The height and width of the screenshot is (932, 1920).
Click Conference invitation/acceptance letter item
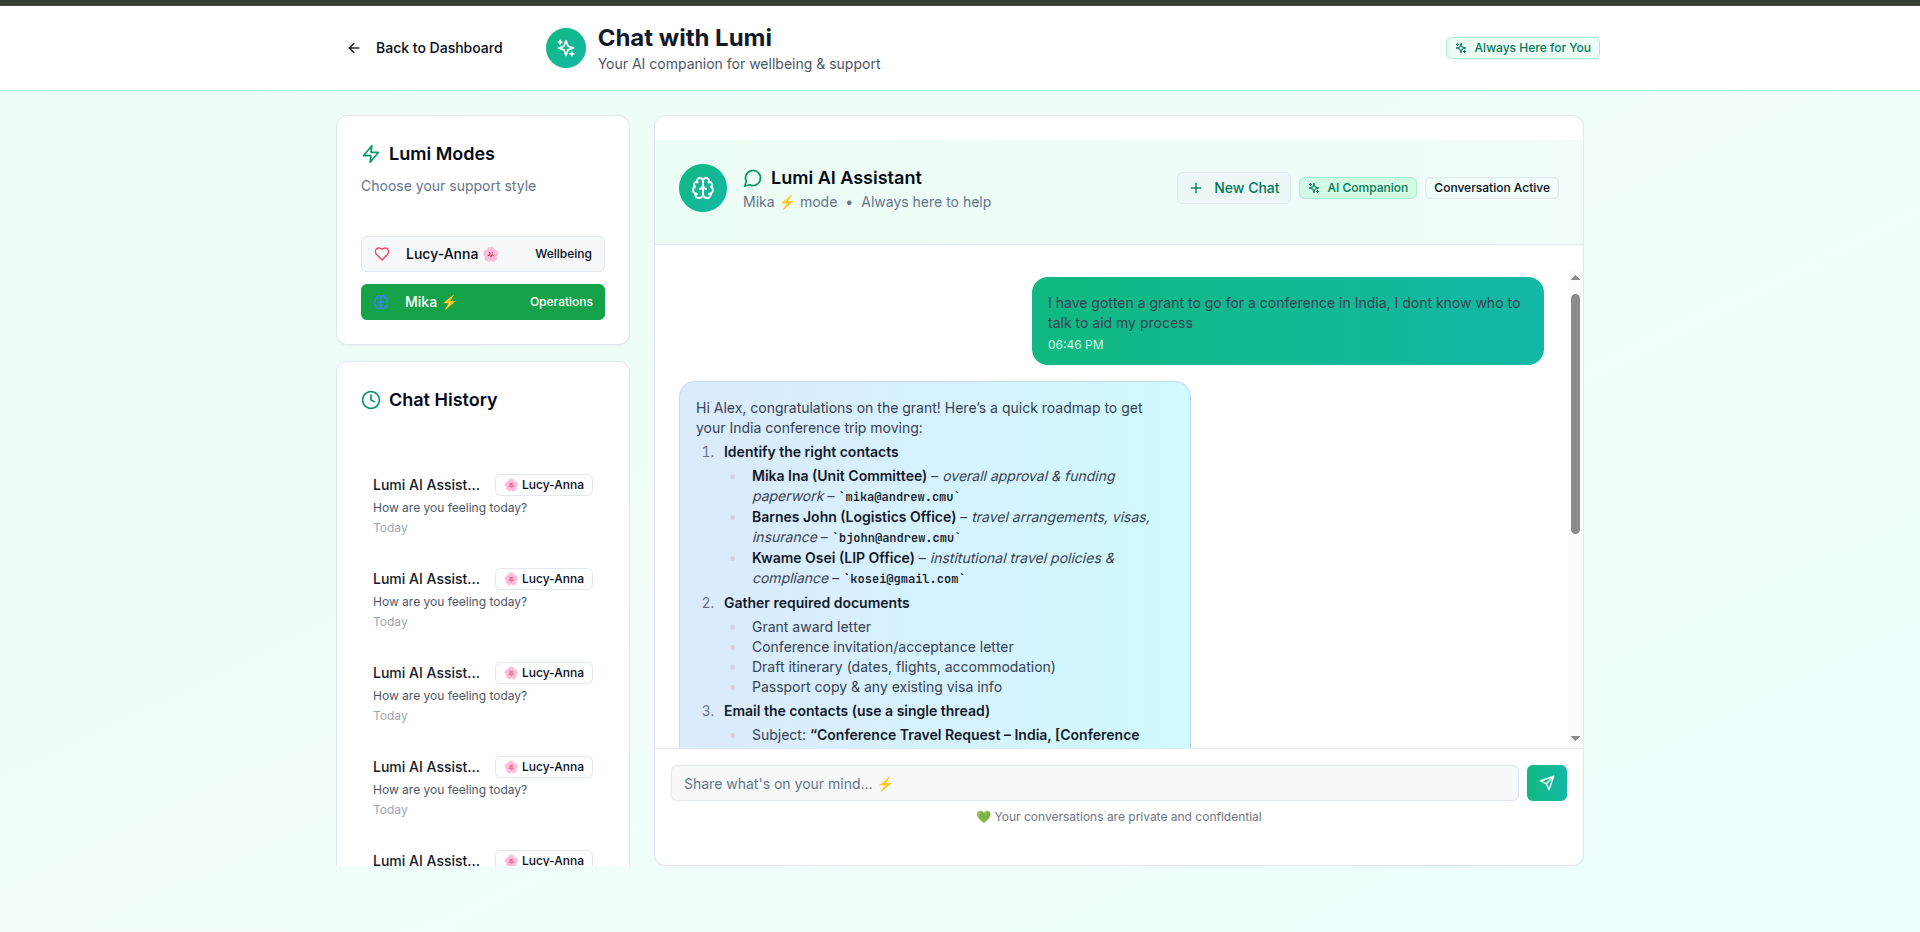click(x=883, y=647)
